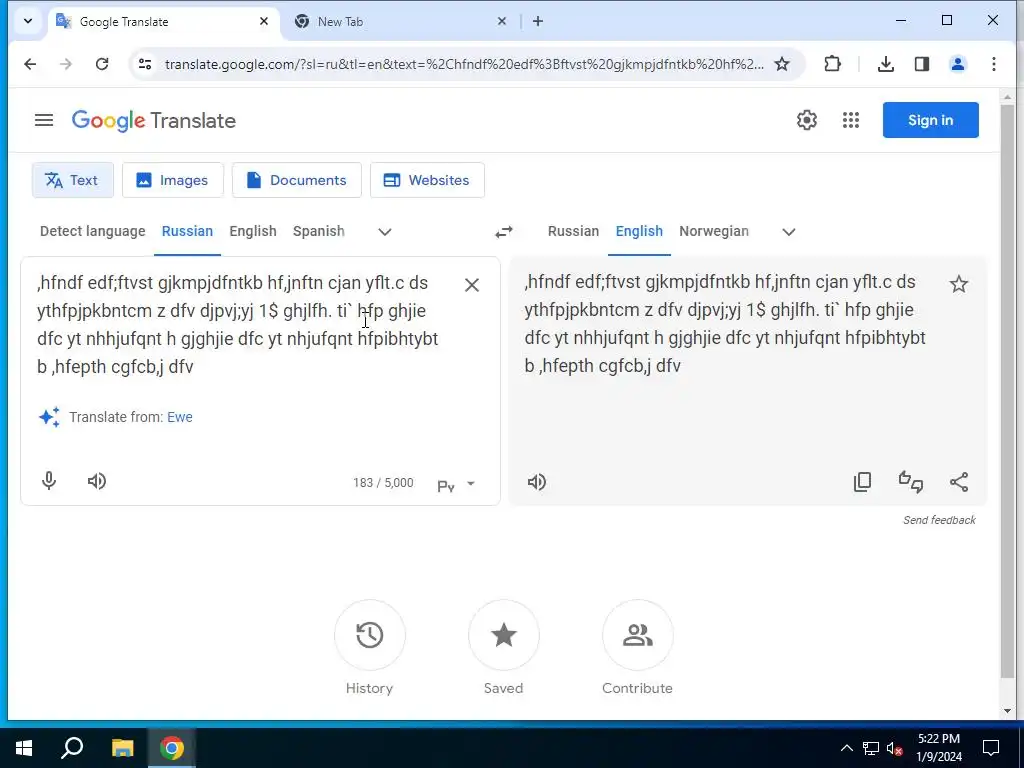This screenshot has width=1024, height=768.
Task: Select English as source language
Action: coord(253,231)
